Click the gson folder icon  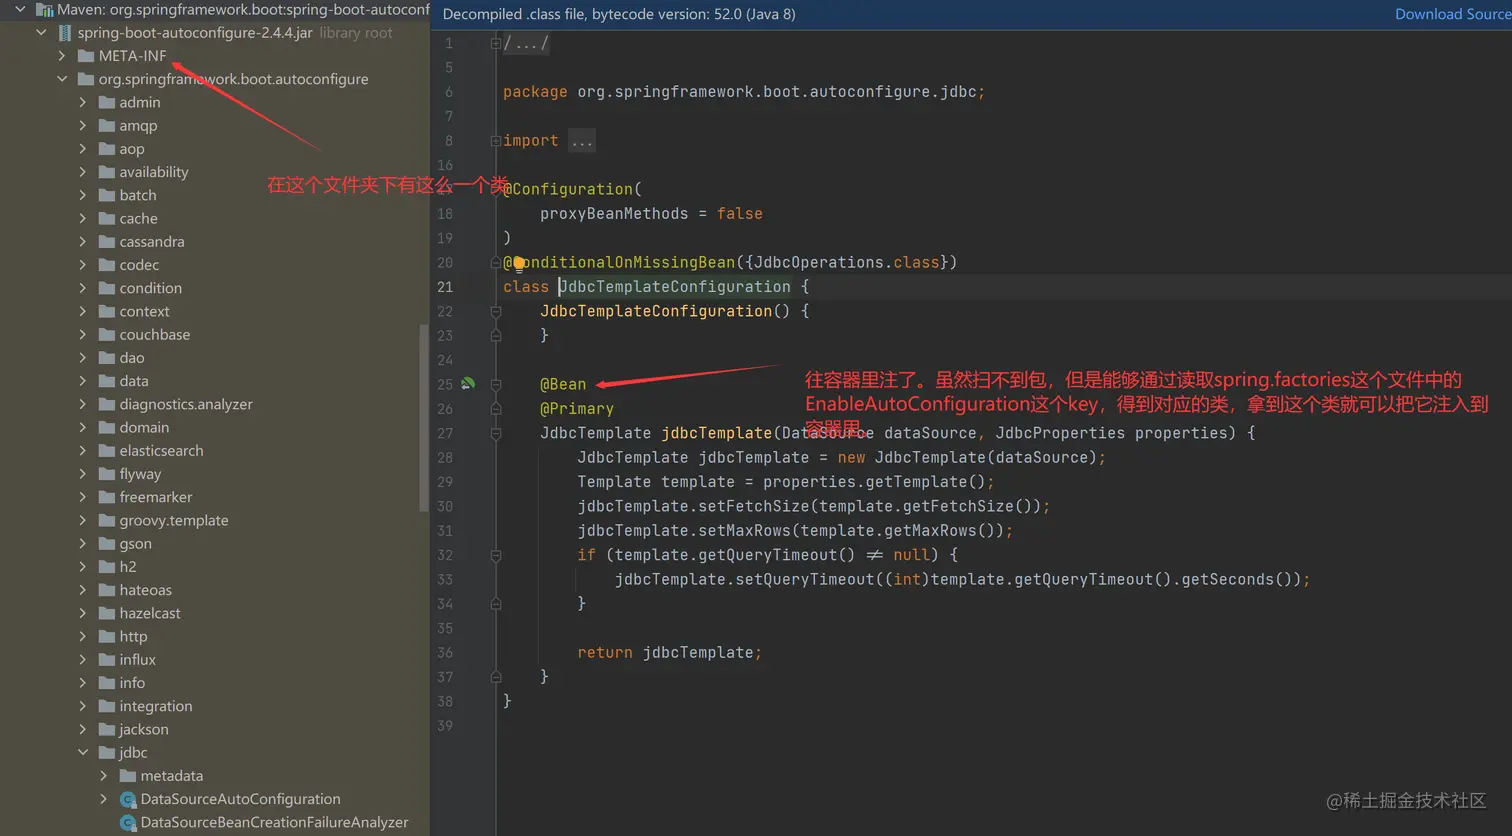(107, 543)
